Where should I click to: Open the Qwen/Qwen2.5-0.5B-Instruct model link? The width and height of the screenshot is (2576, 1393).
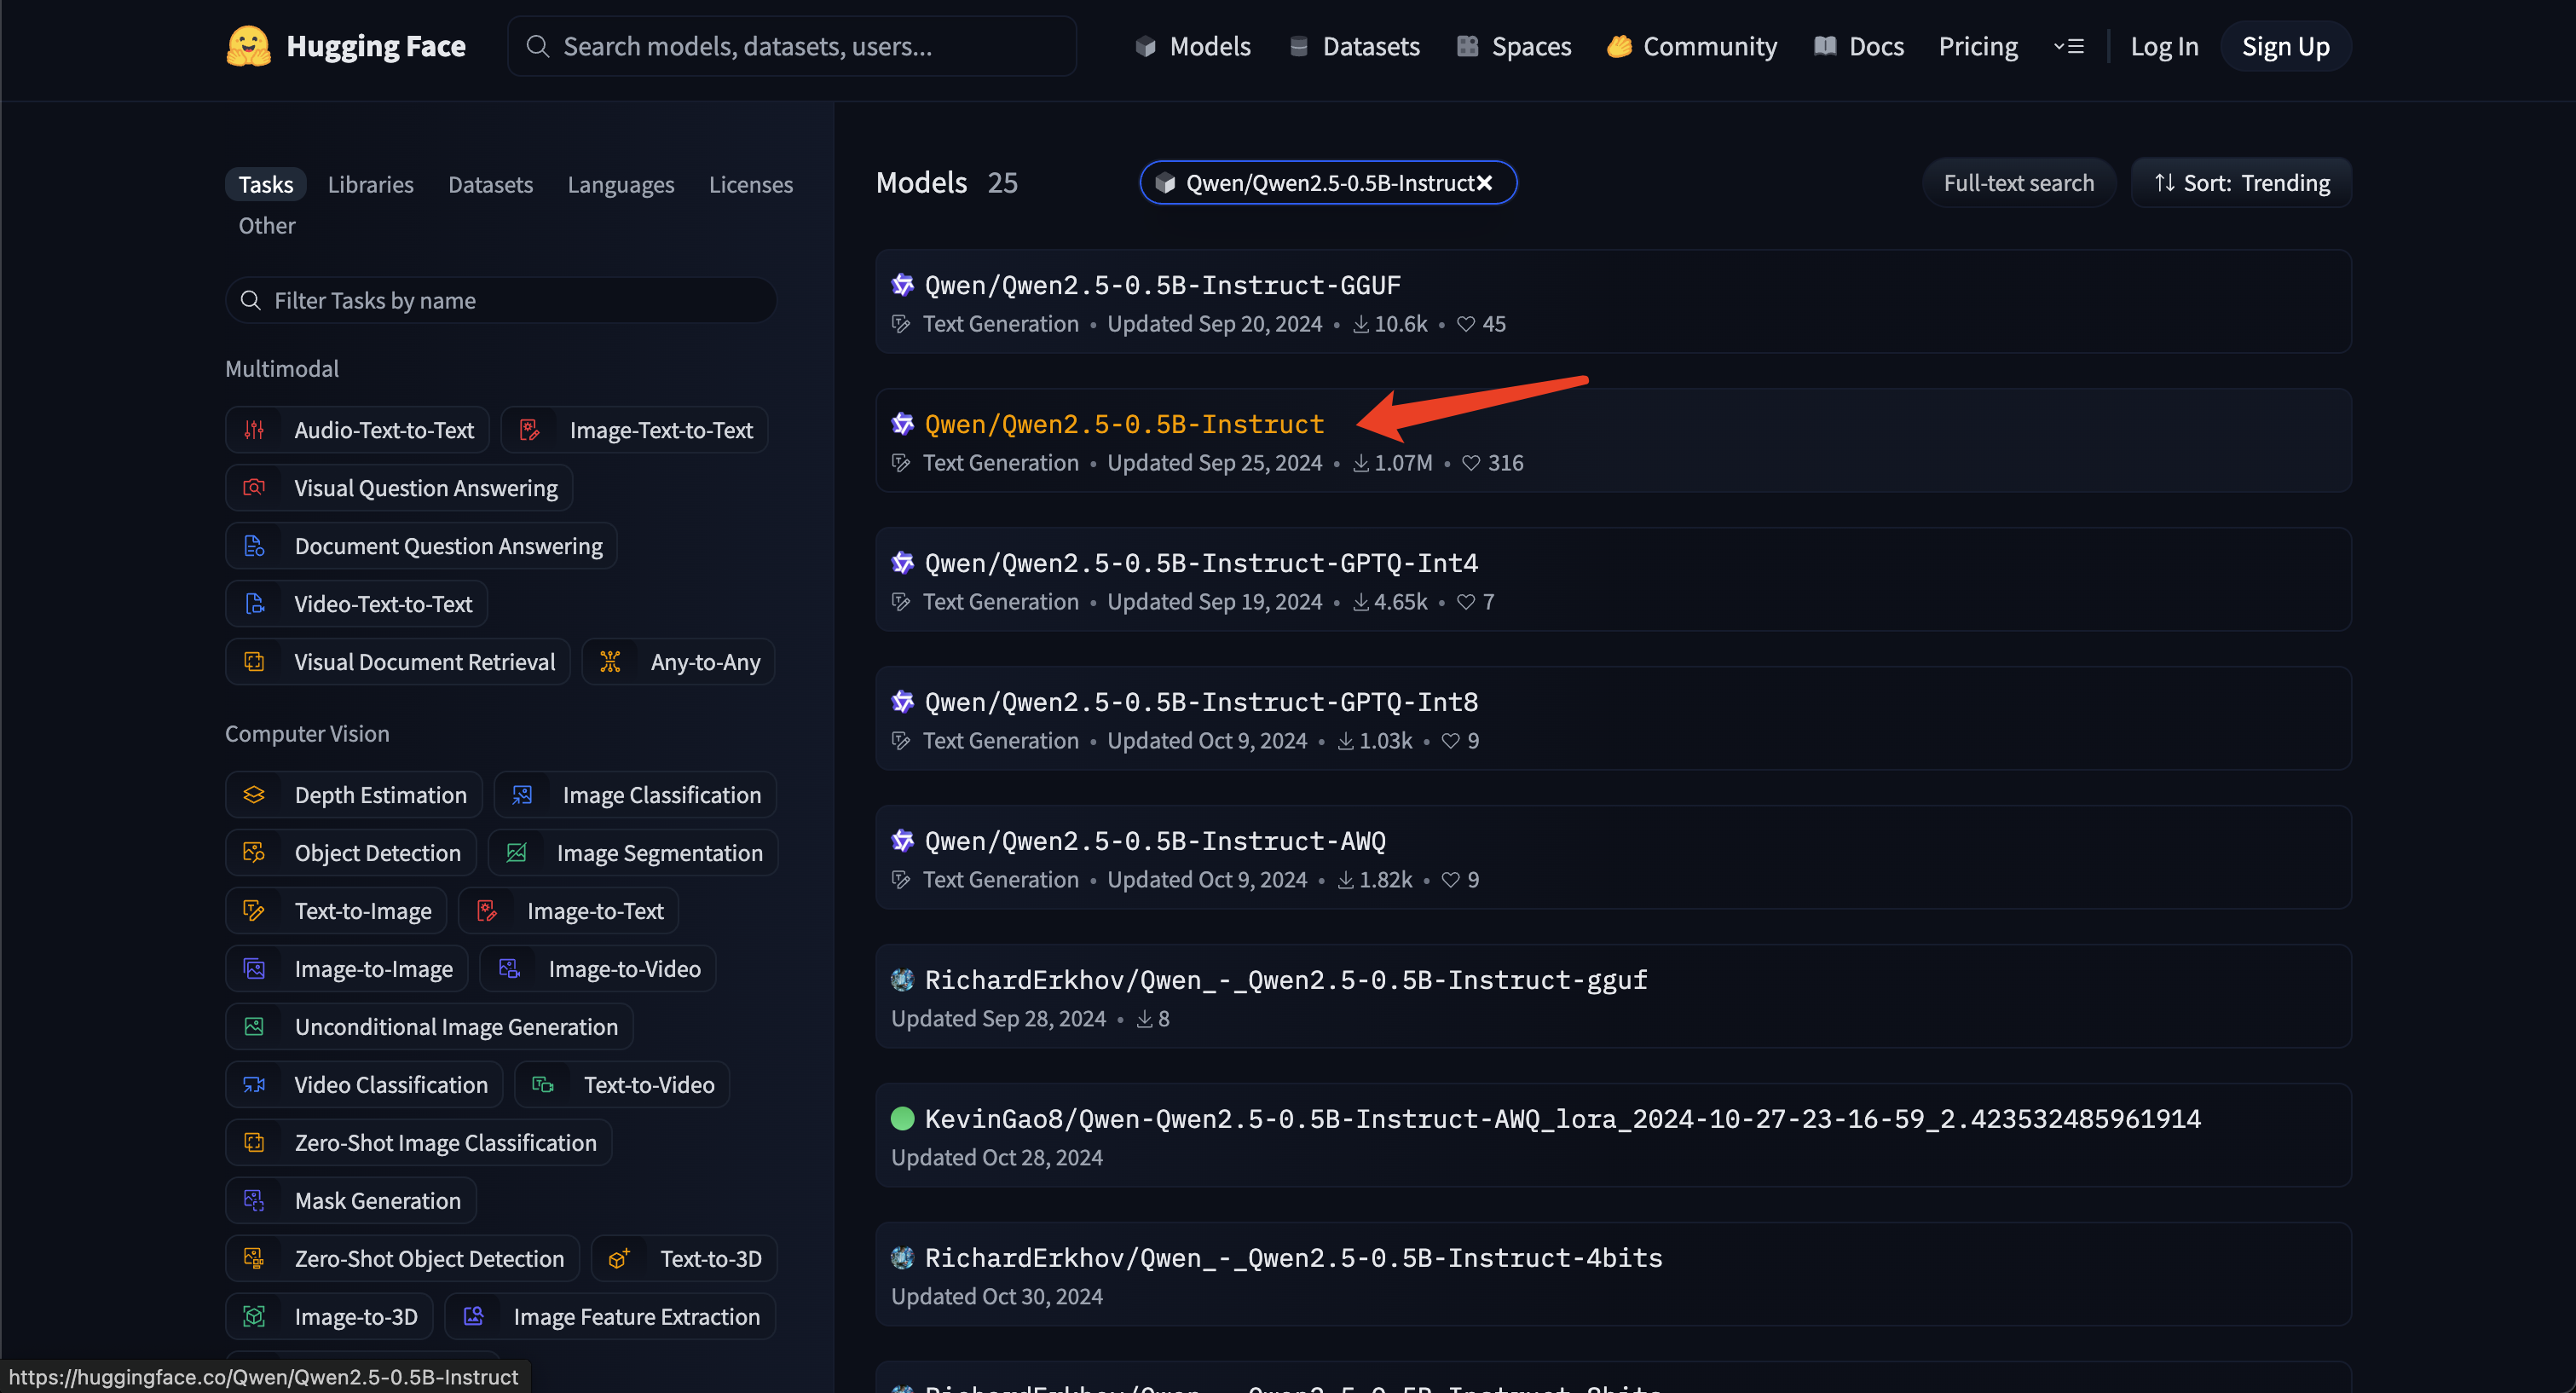click(x=1124, y=424)
